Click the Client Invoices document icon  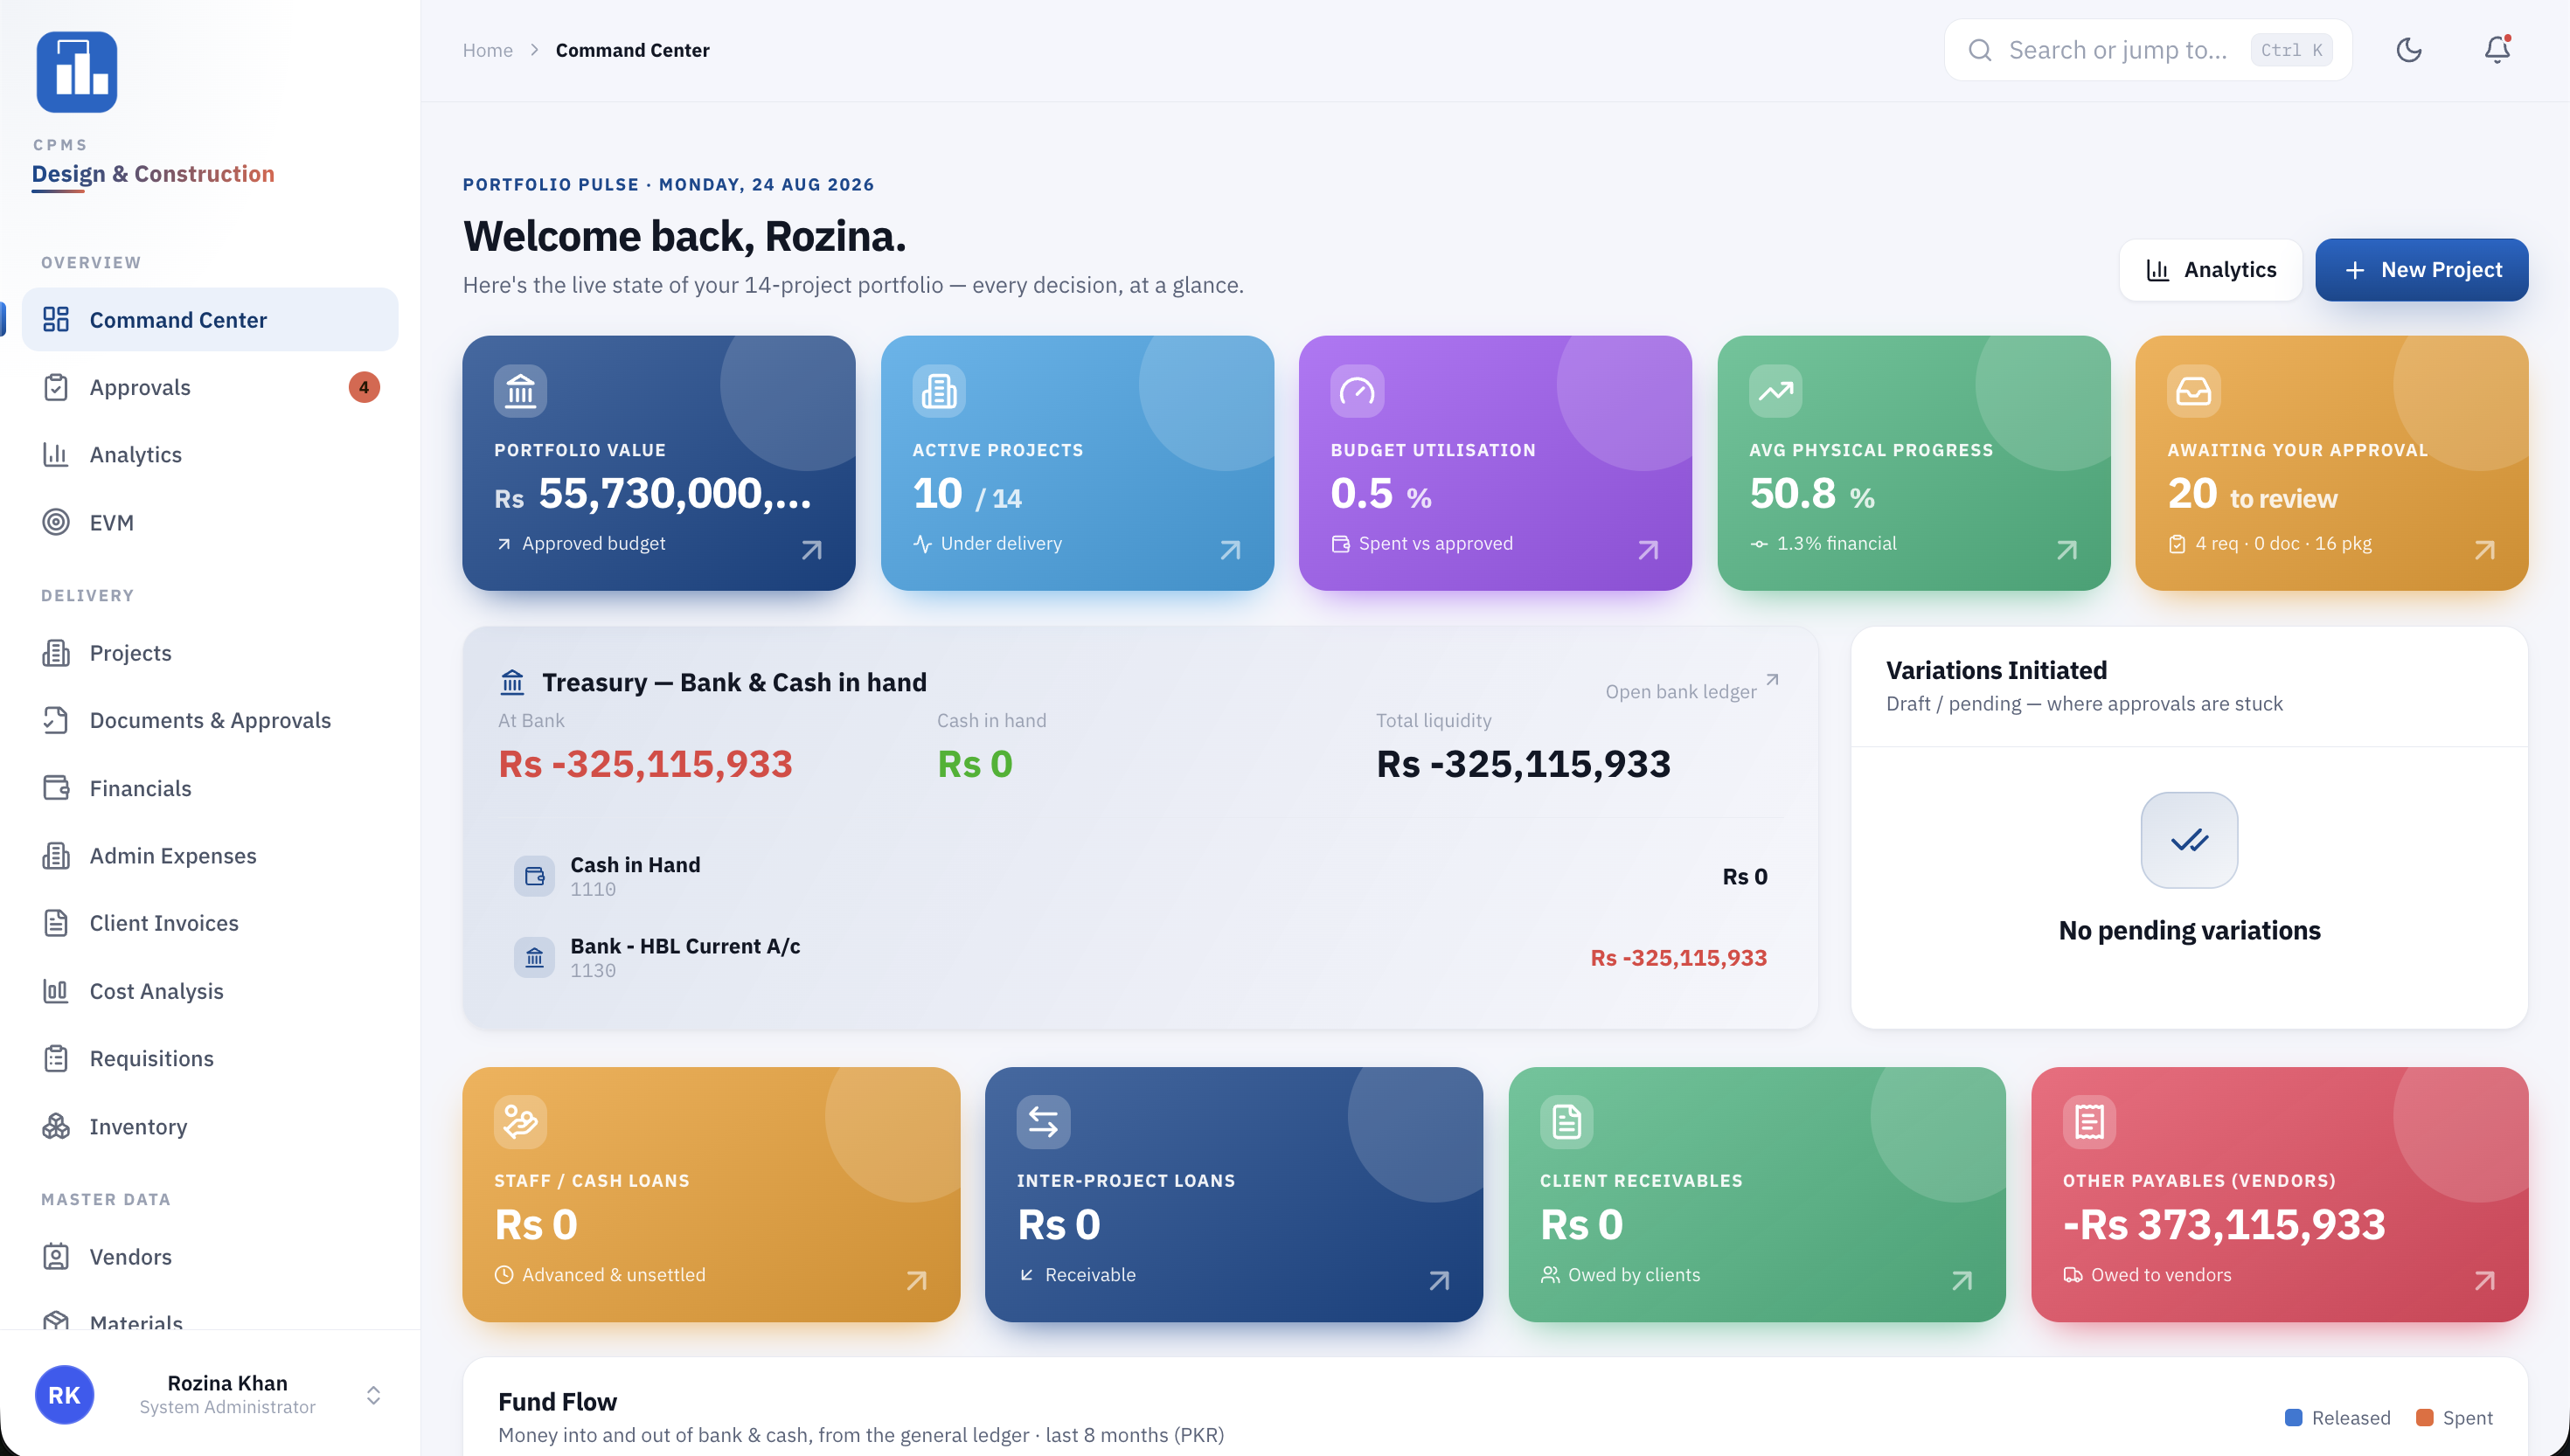click(56, 923)
